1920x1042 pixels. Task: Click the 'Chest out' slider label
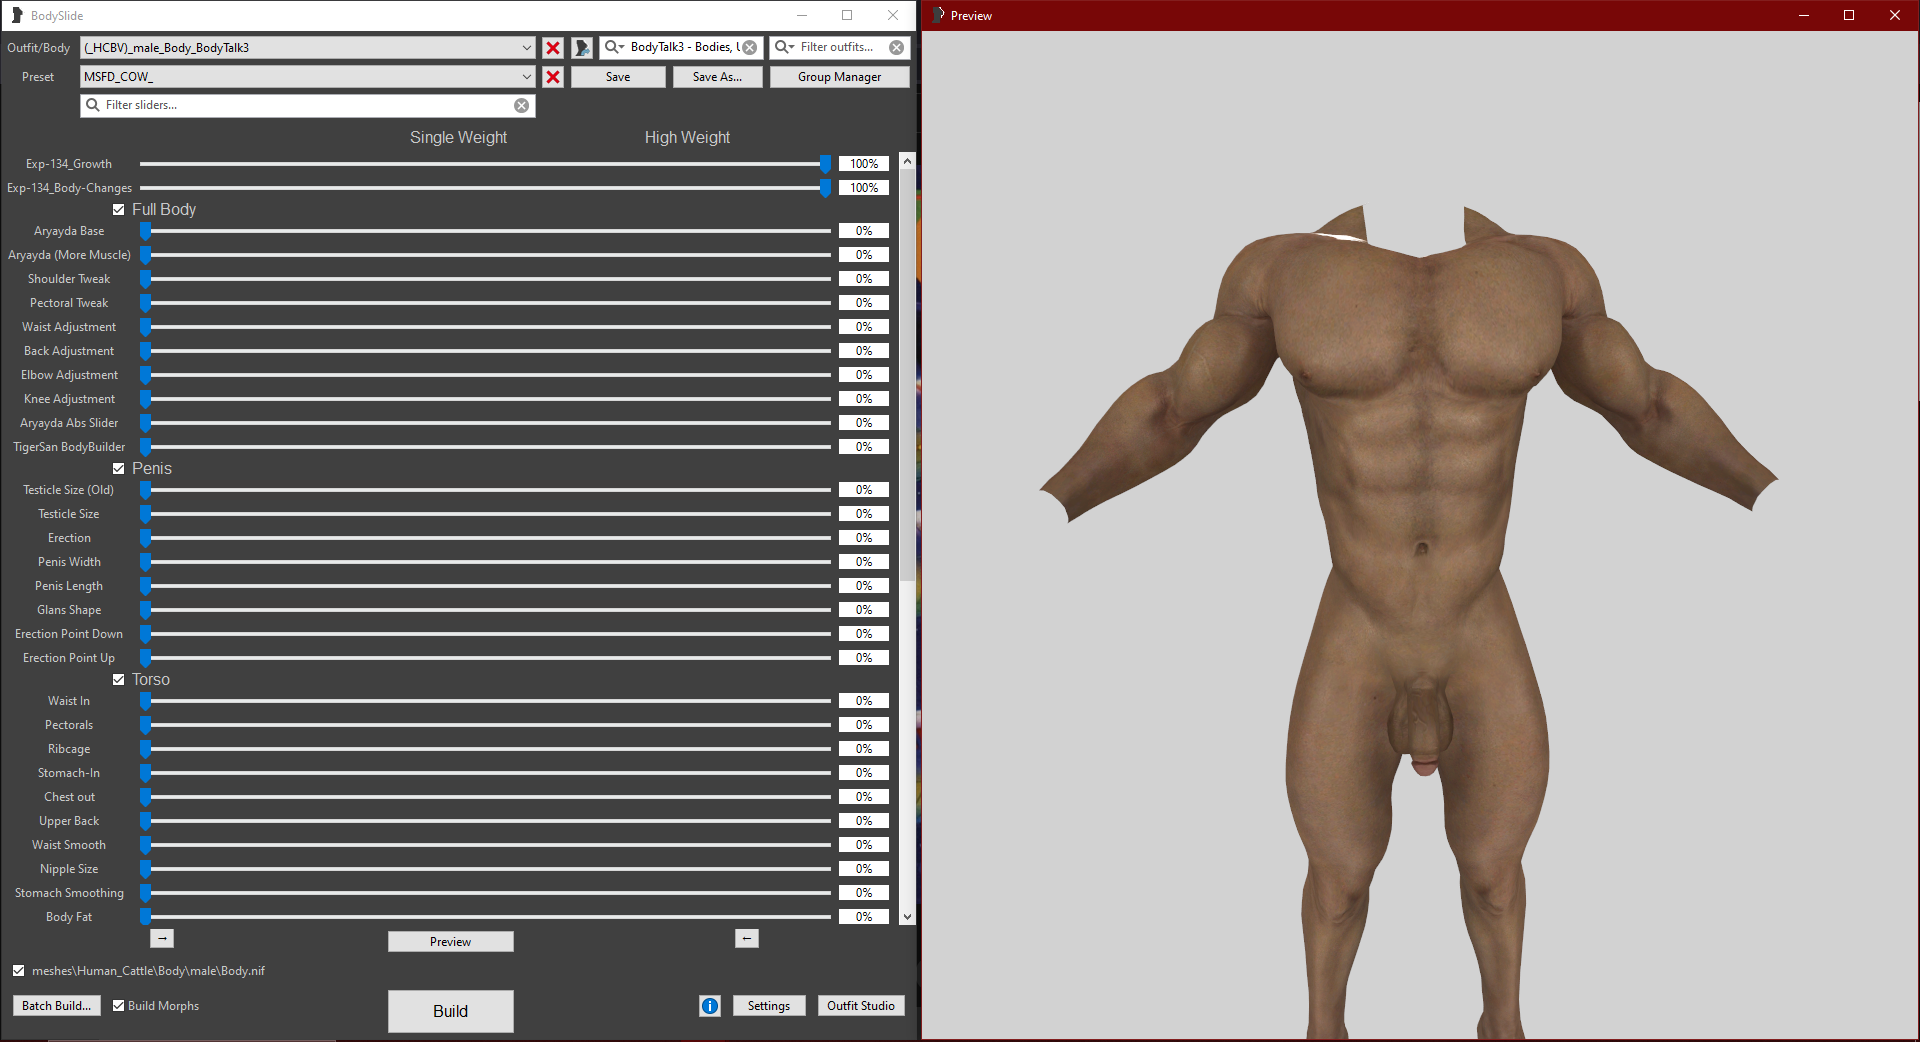pos(69,797)
